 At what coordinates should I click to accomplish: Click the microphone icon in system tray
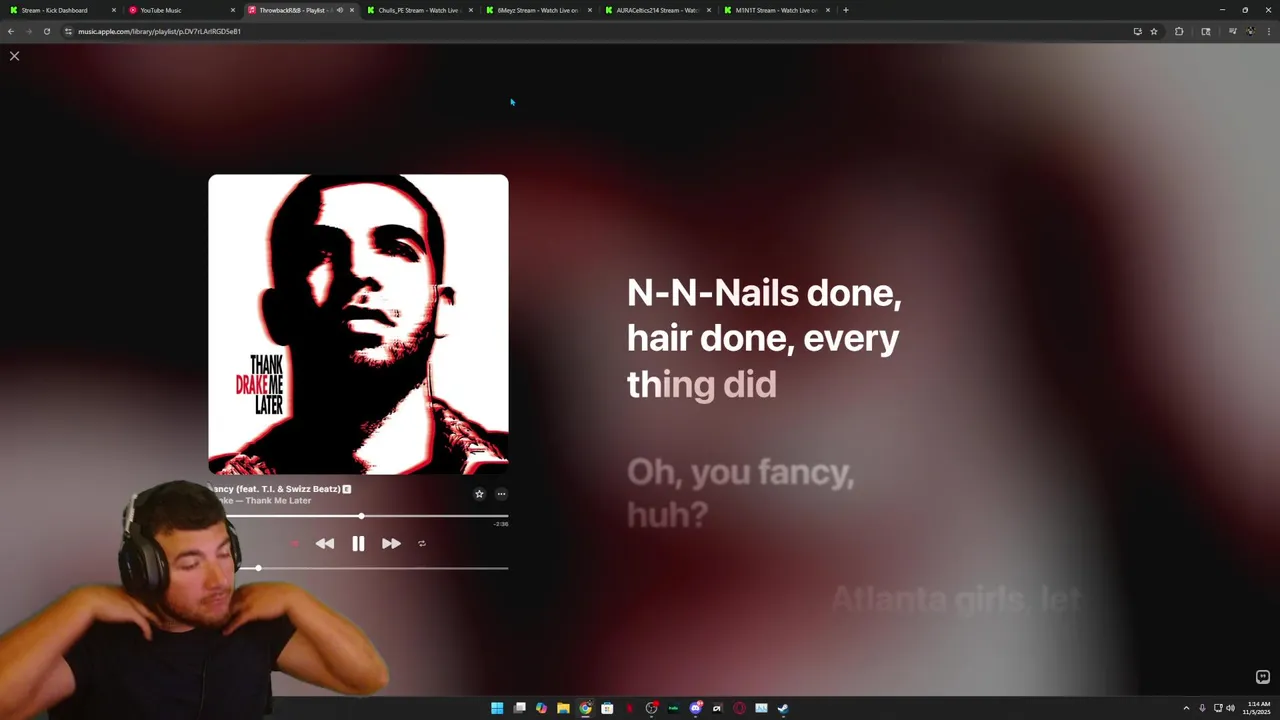point(1202,708)
